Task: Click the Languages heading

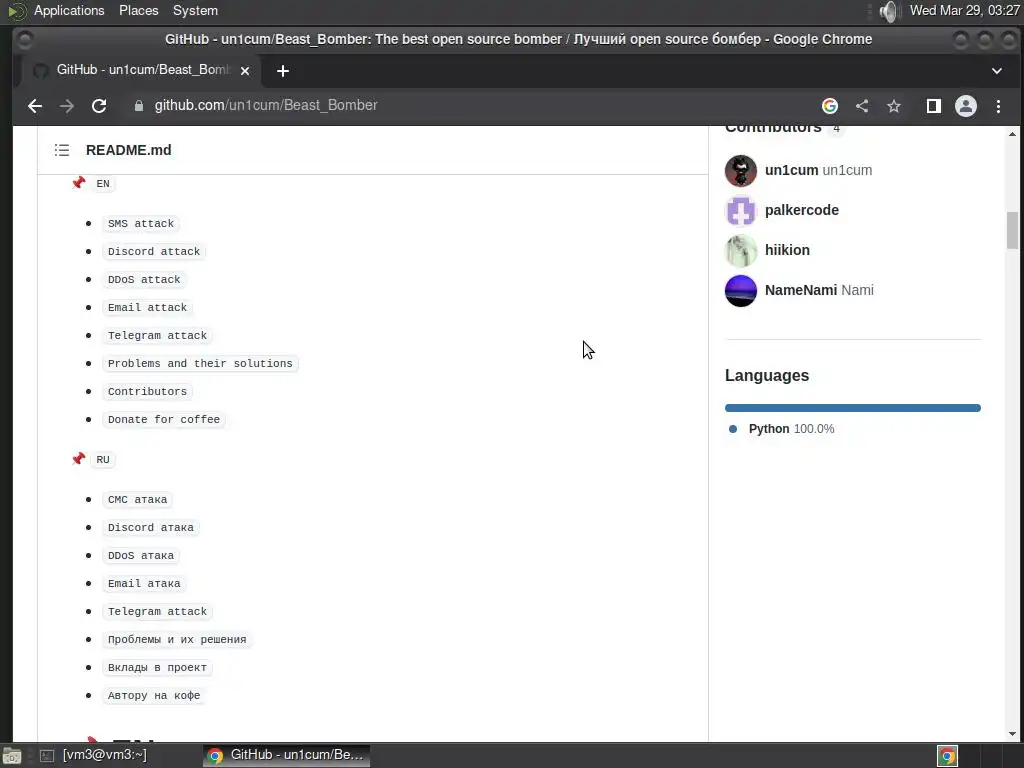Action: coord(767,376)
